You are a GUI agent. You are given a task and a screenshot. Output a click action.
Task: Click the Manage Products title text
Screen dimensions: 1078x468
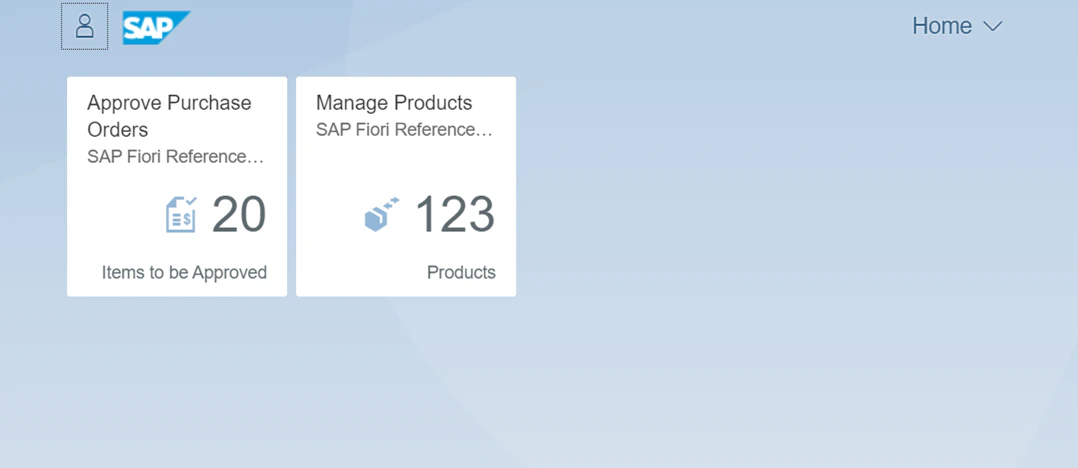click(x=394, y=103)
